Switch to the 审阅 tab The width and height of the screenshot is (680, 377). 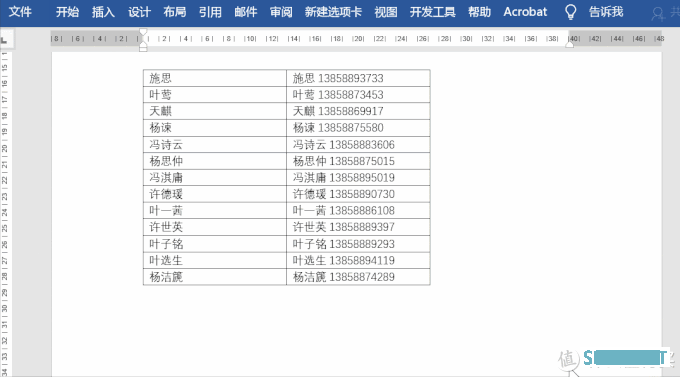281,12
